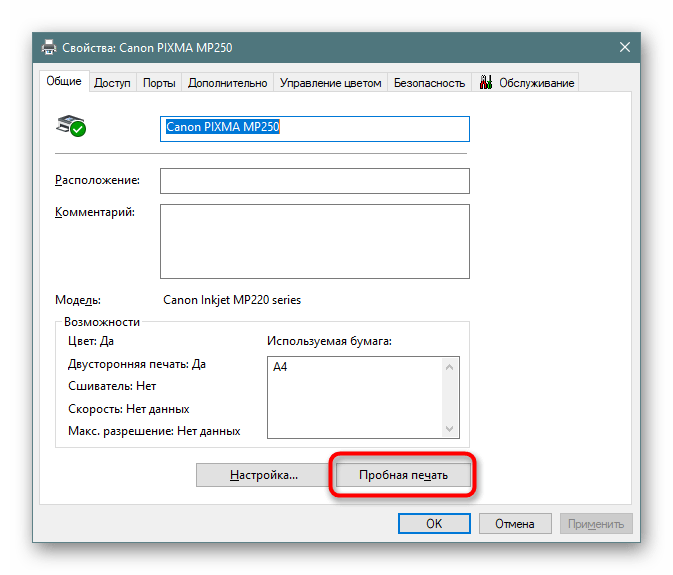
Task: Click the printer name field Canon PIXMA MP250
Action: pyautogui.click(x=314, y=128)
